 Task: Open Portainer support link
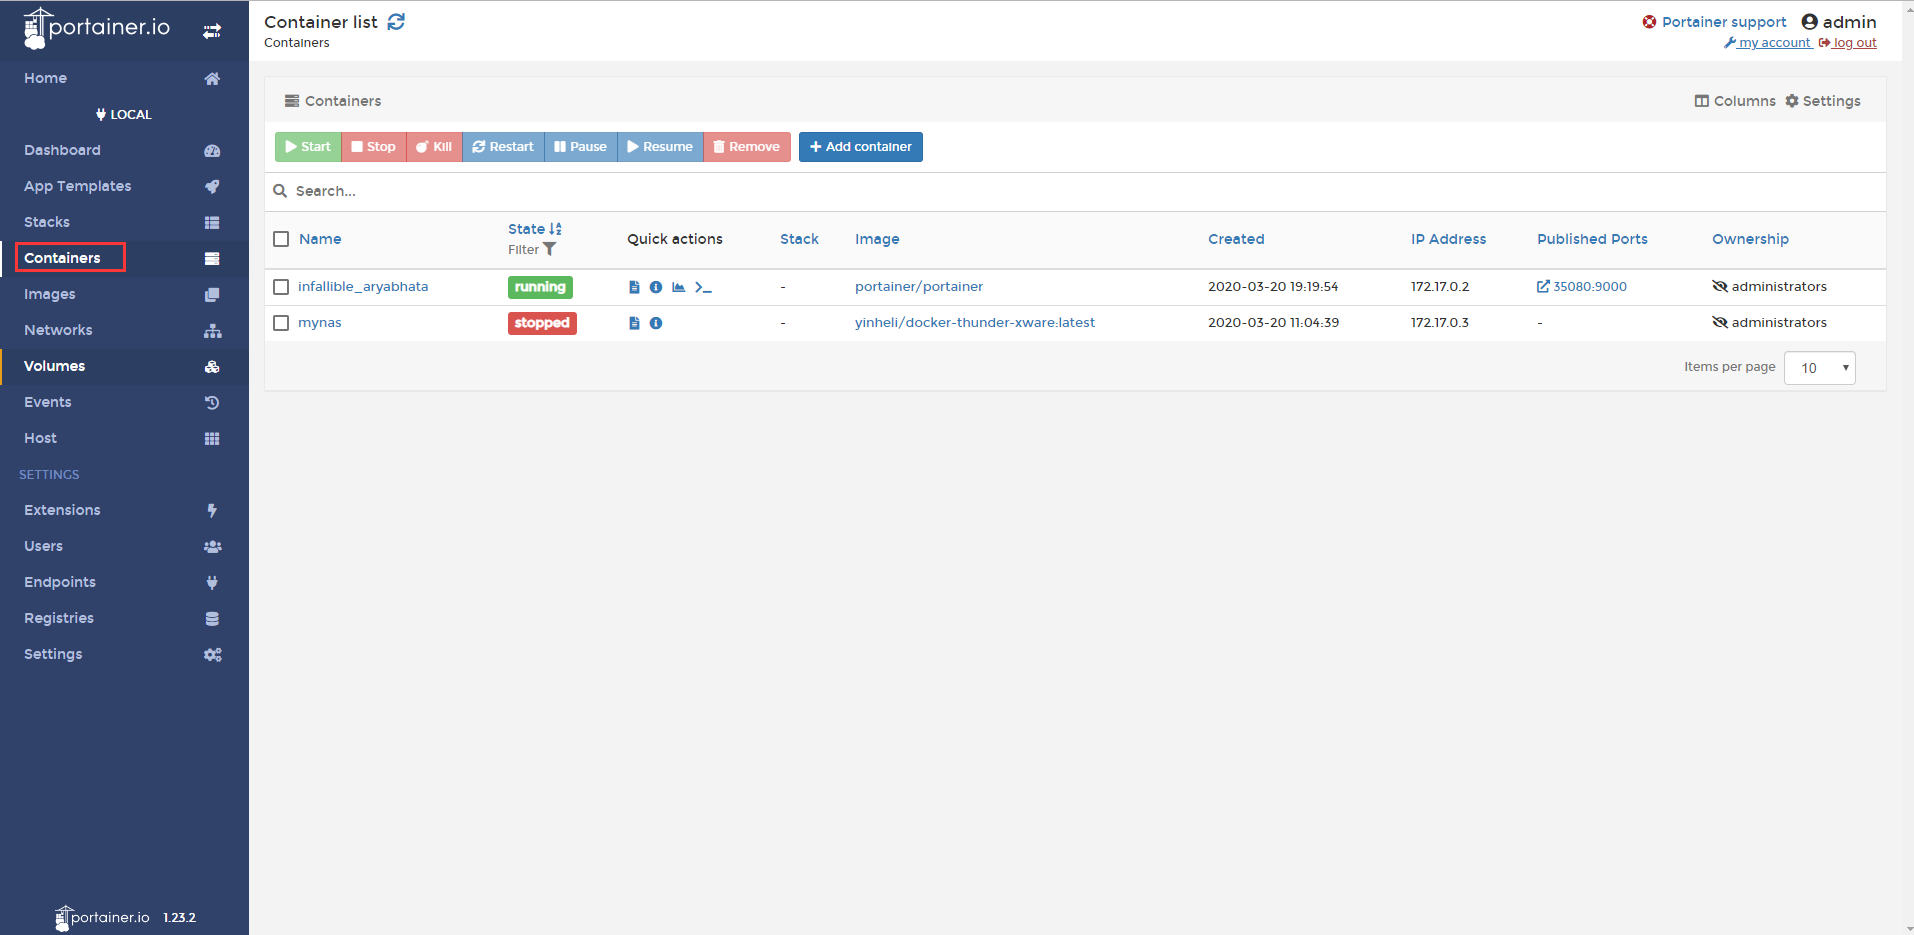coord(1714,22)
